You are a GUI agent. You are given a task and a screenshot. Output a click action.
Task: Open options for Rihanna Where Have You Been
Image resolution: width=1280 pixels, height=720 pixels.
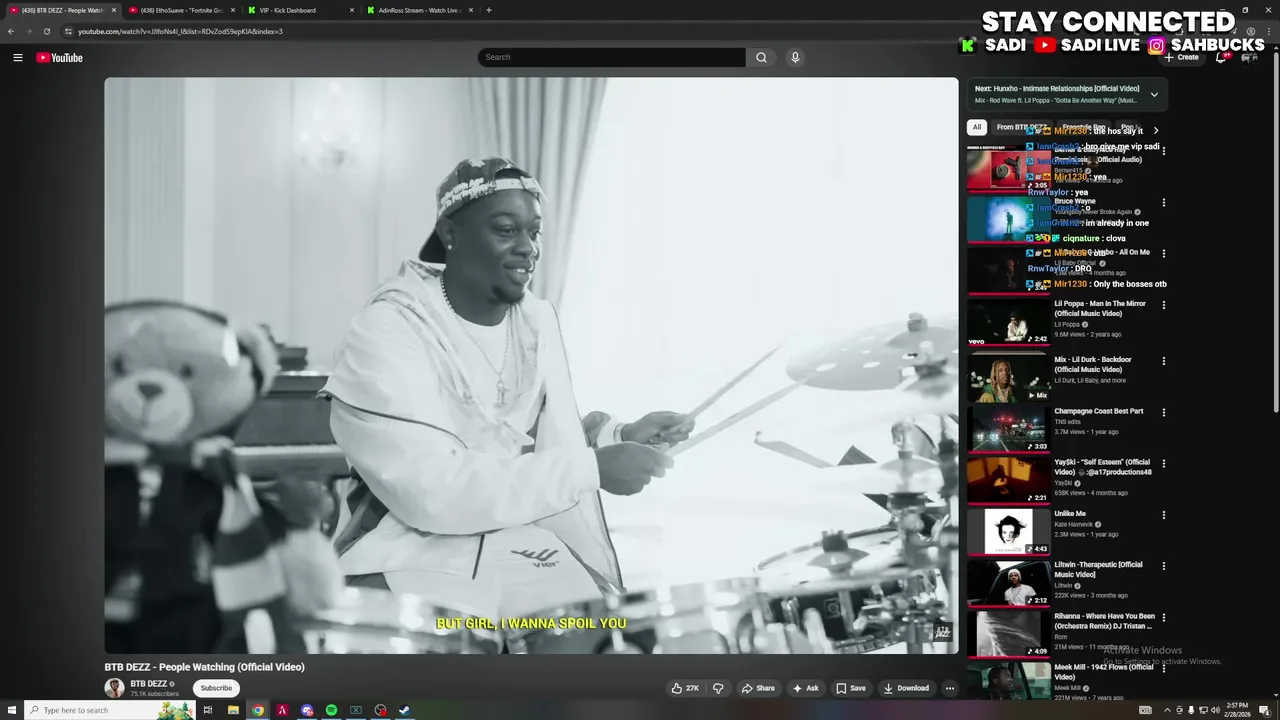coord(1164,618)
